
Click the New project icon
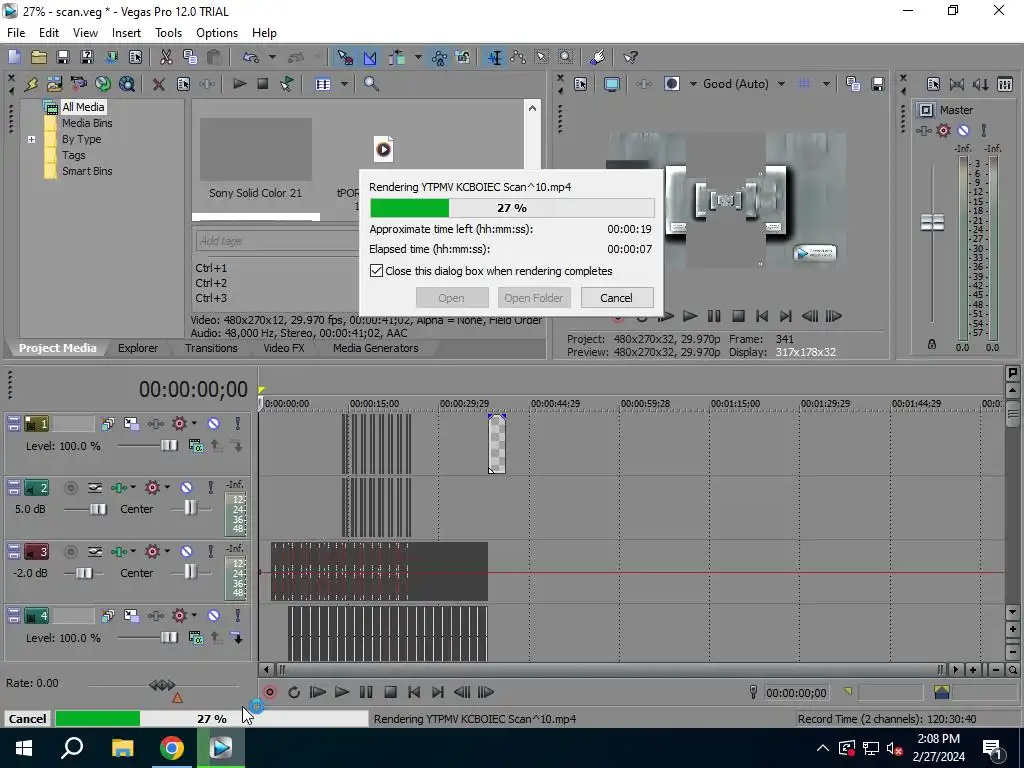pos(14,57)
